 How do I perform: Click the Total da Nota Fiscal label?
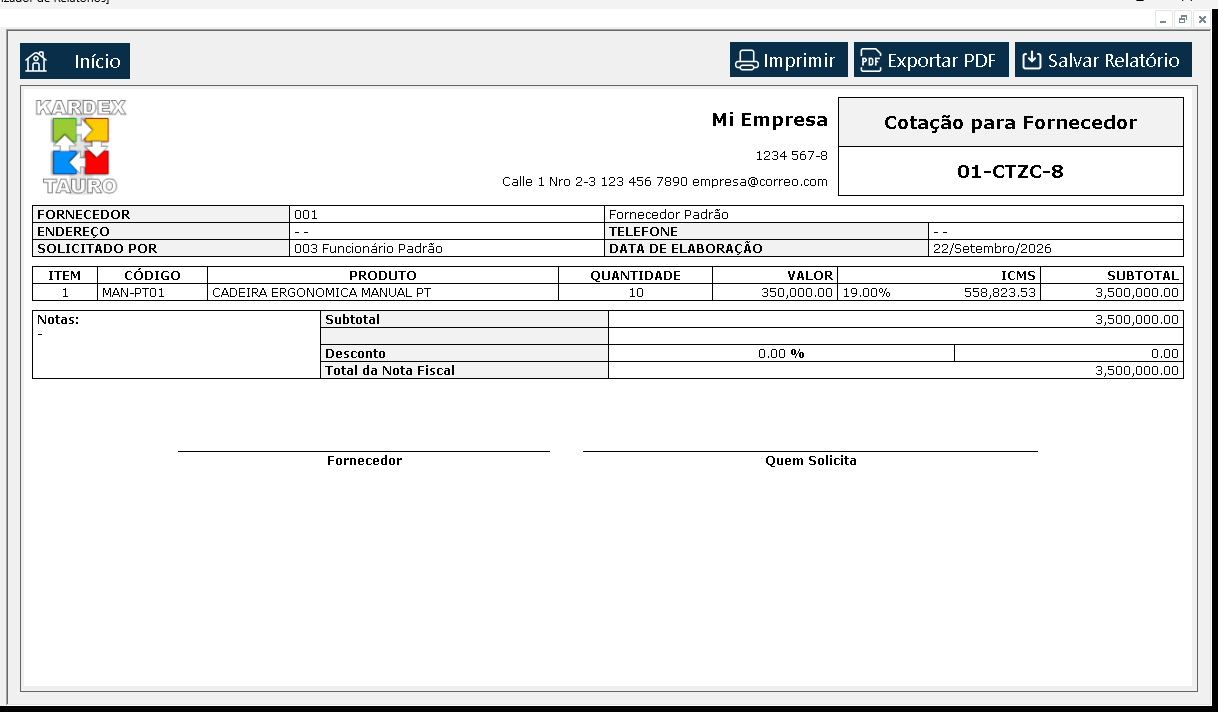[390, 370]
